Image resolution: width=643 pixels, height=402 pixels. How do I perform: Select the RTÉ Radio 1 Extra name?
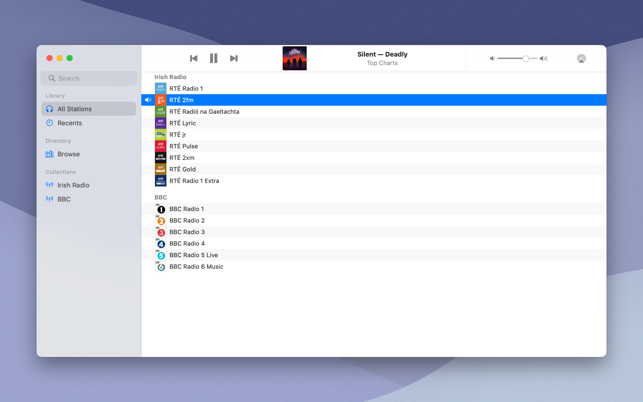(194, 180)
